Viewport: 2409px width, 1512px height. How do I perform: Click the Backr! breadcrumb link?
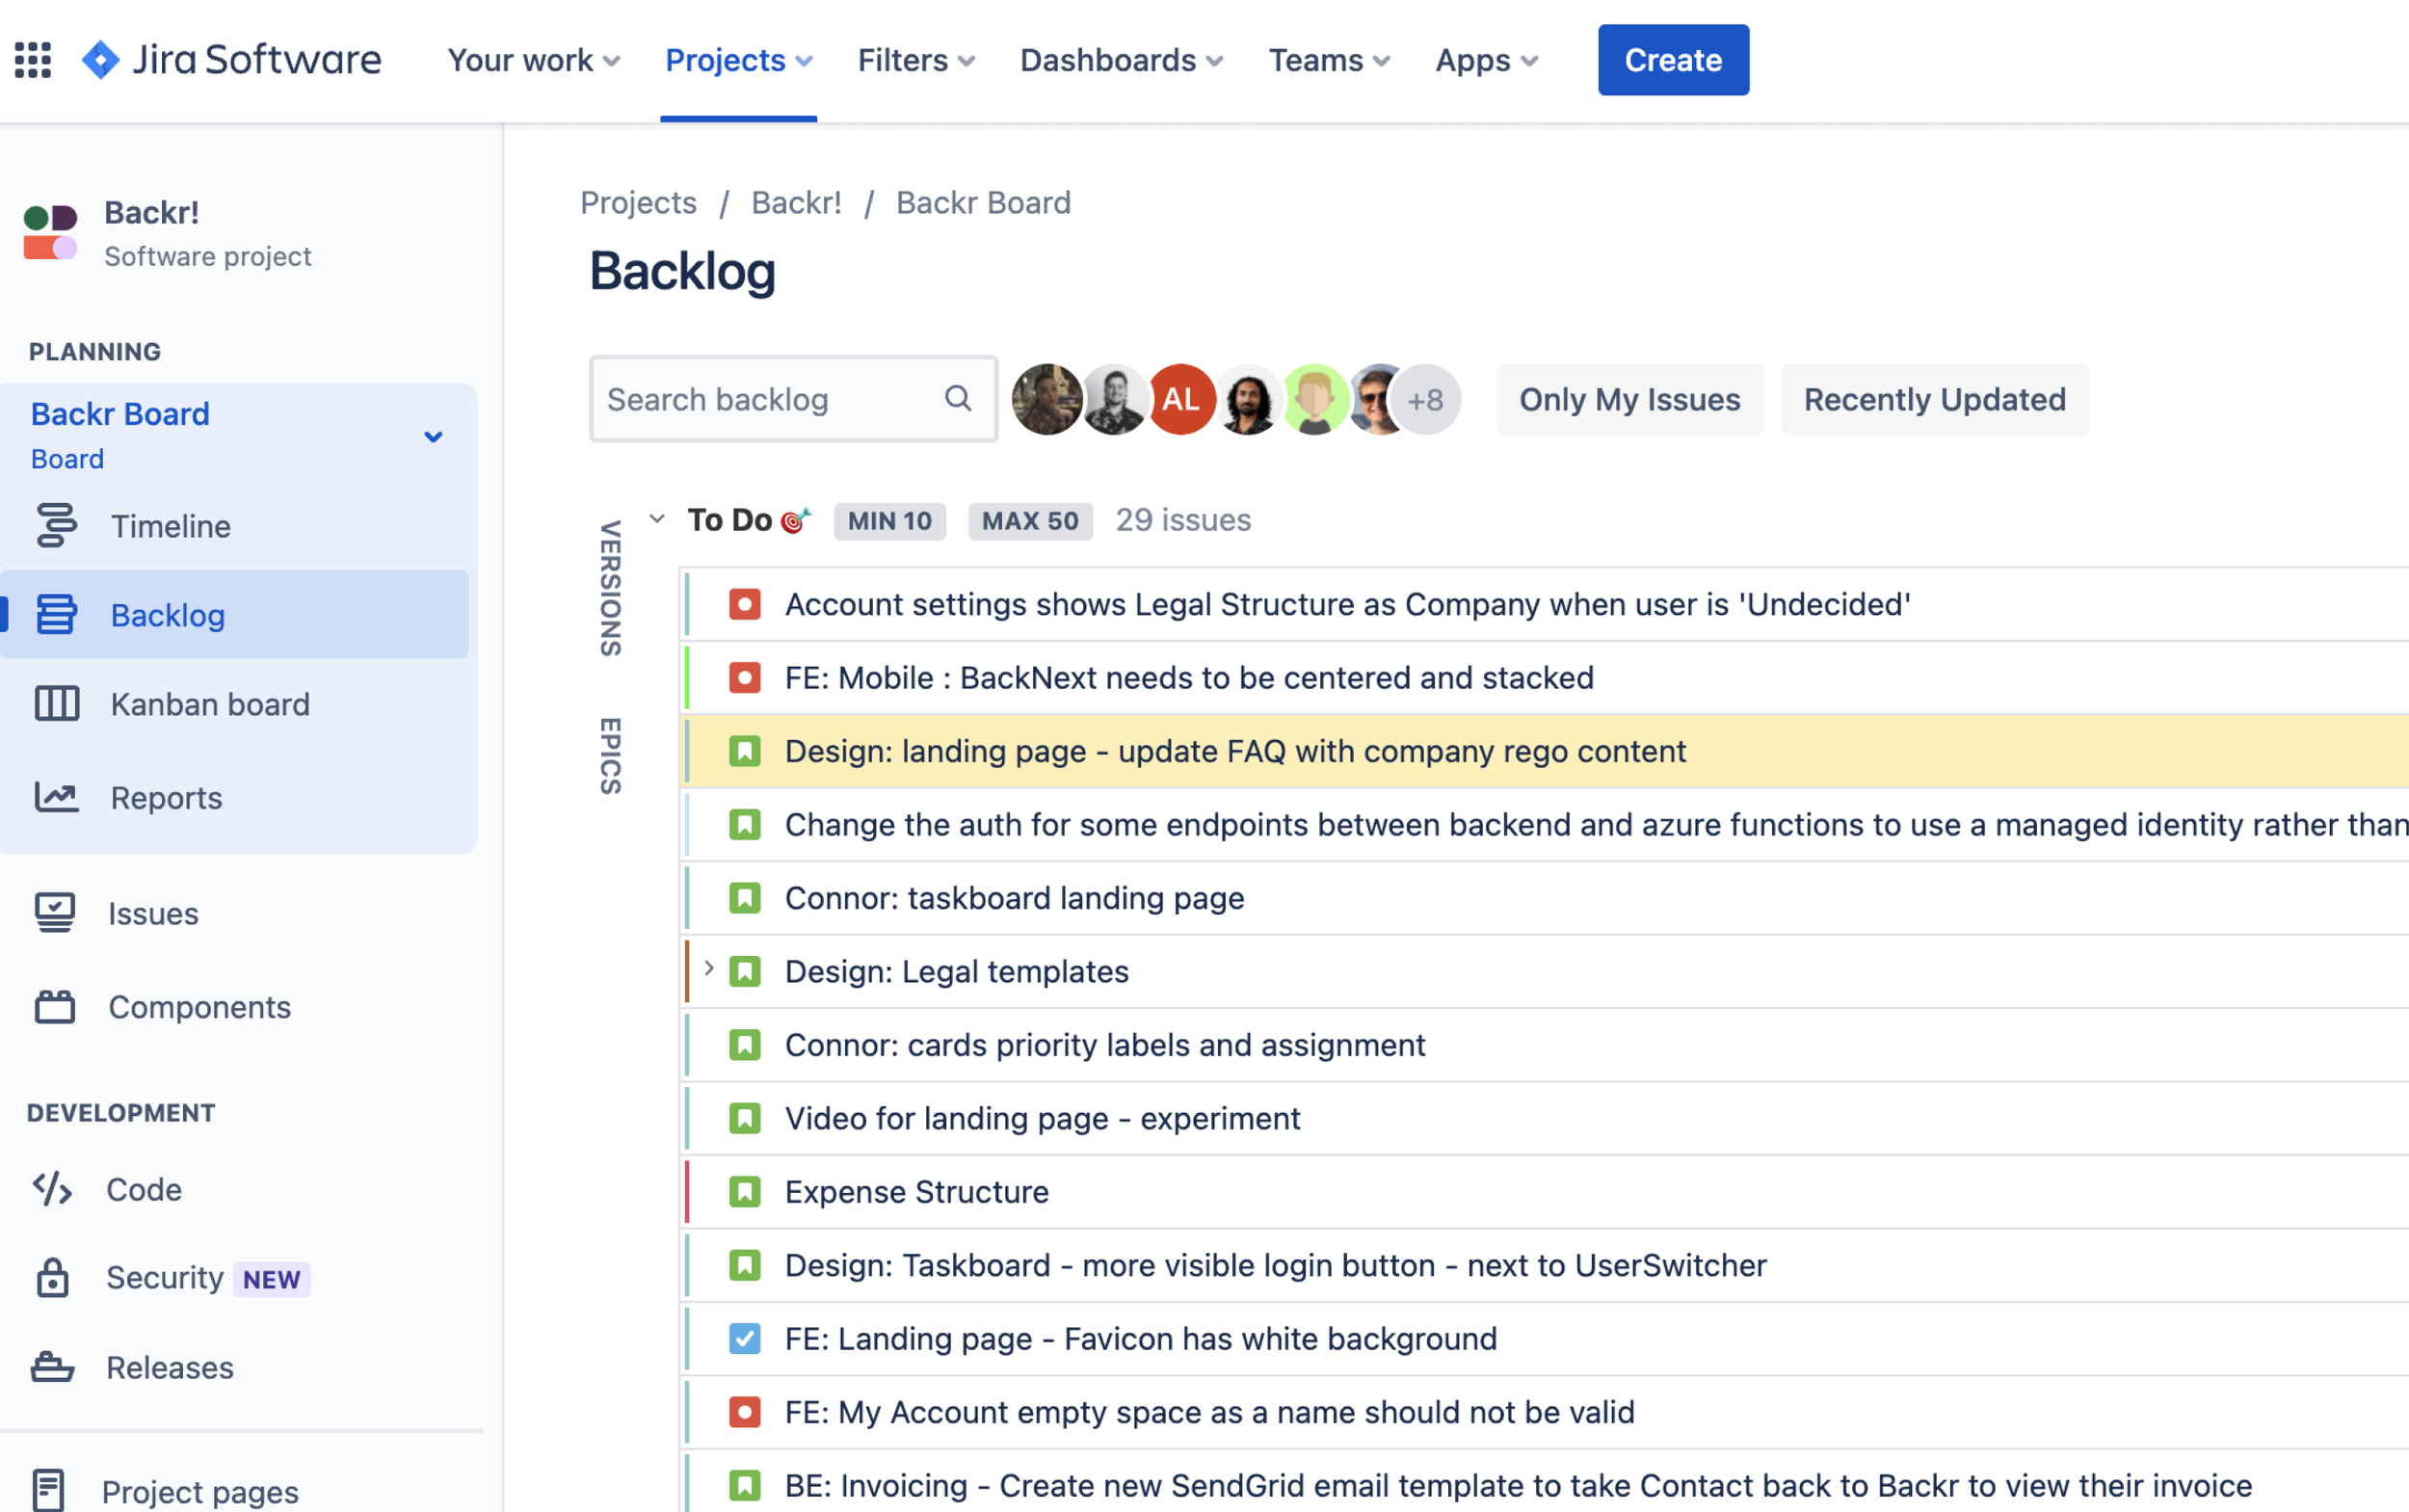pos(796,203)
